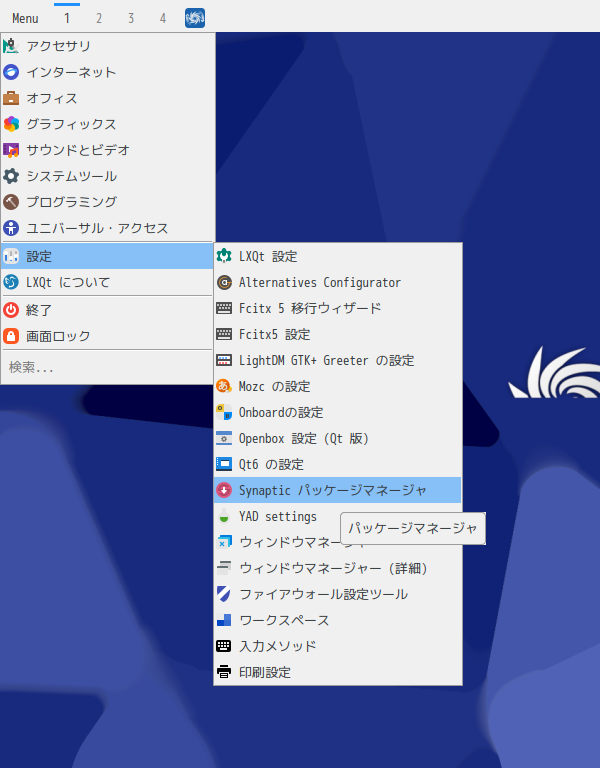
Task: Open Qt6 の設定 icon
Action: [x=224, y=464]
